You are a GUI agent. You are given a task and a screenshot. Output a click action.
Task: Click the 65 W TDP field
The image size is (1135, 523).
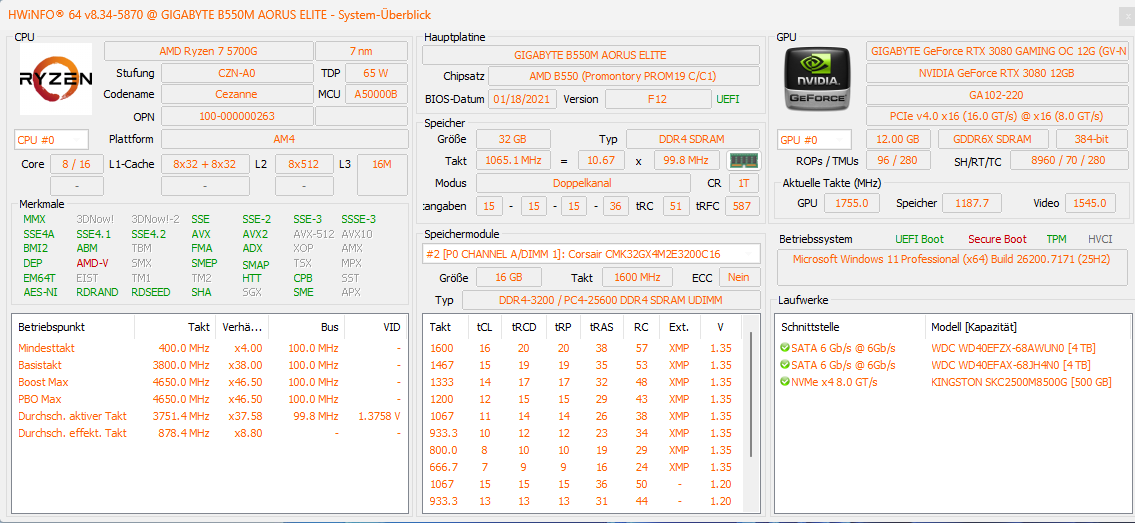pyautogui.click(x=376, y=73)
